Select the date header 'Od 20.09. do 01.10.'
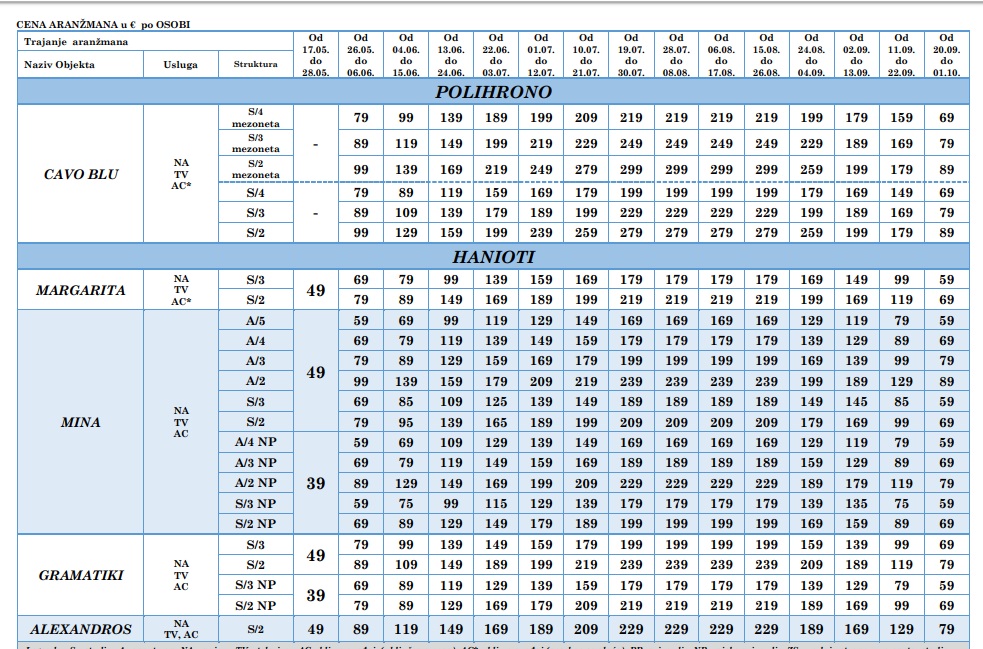Image resolution: width=983 pixels, height=649 pixels. tap(945, 55)
